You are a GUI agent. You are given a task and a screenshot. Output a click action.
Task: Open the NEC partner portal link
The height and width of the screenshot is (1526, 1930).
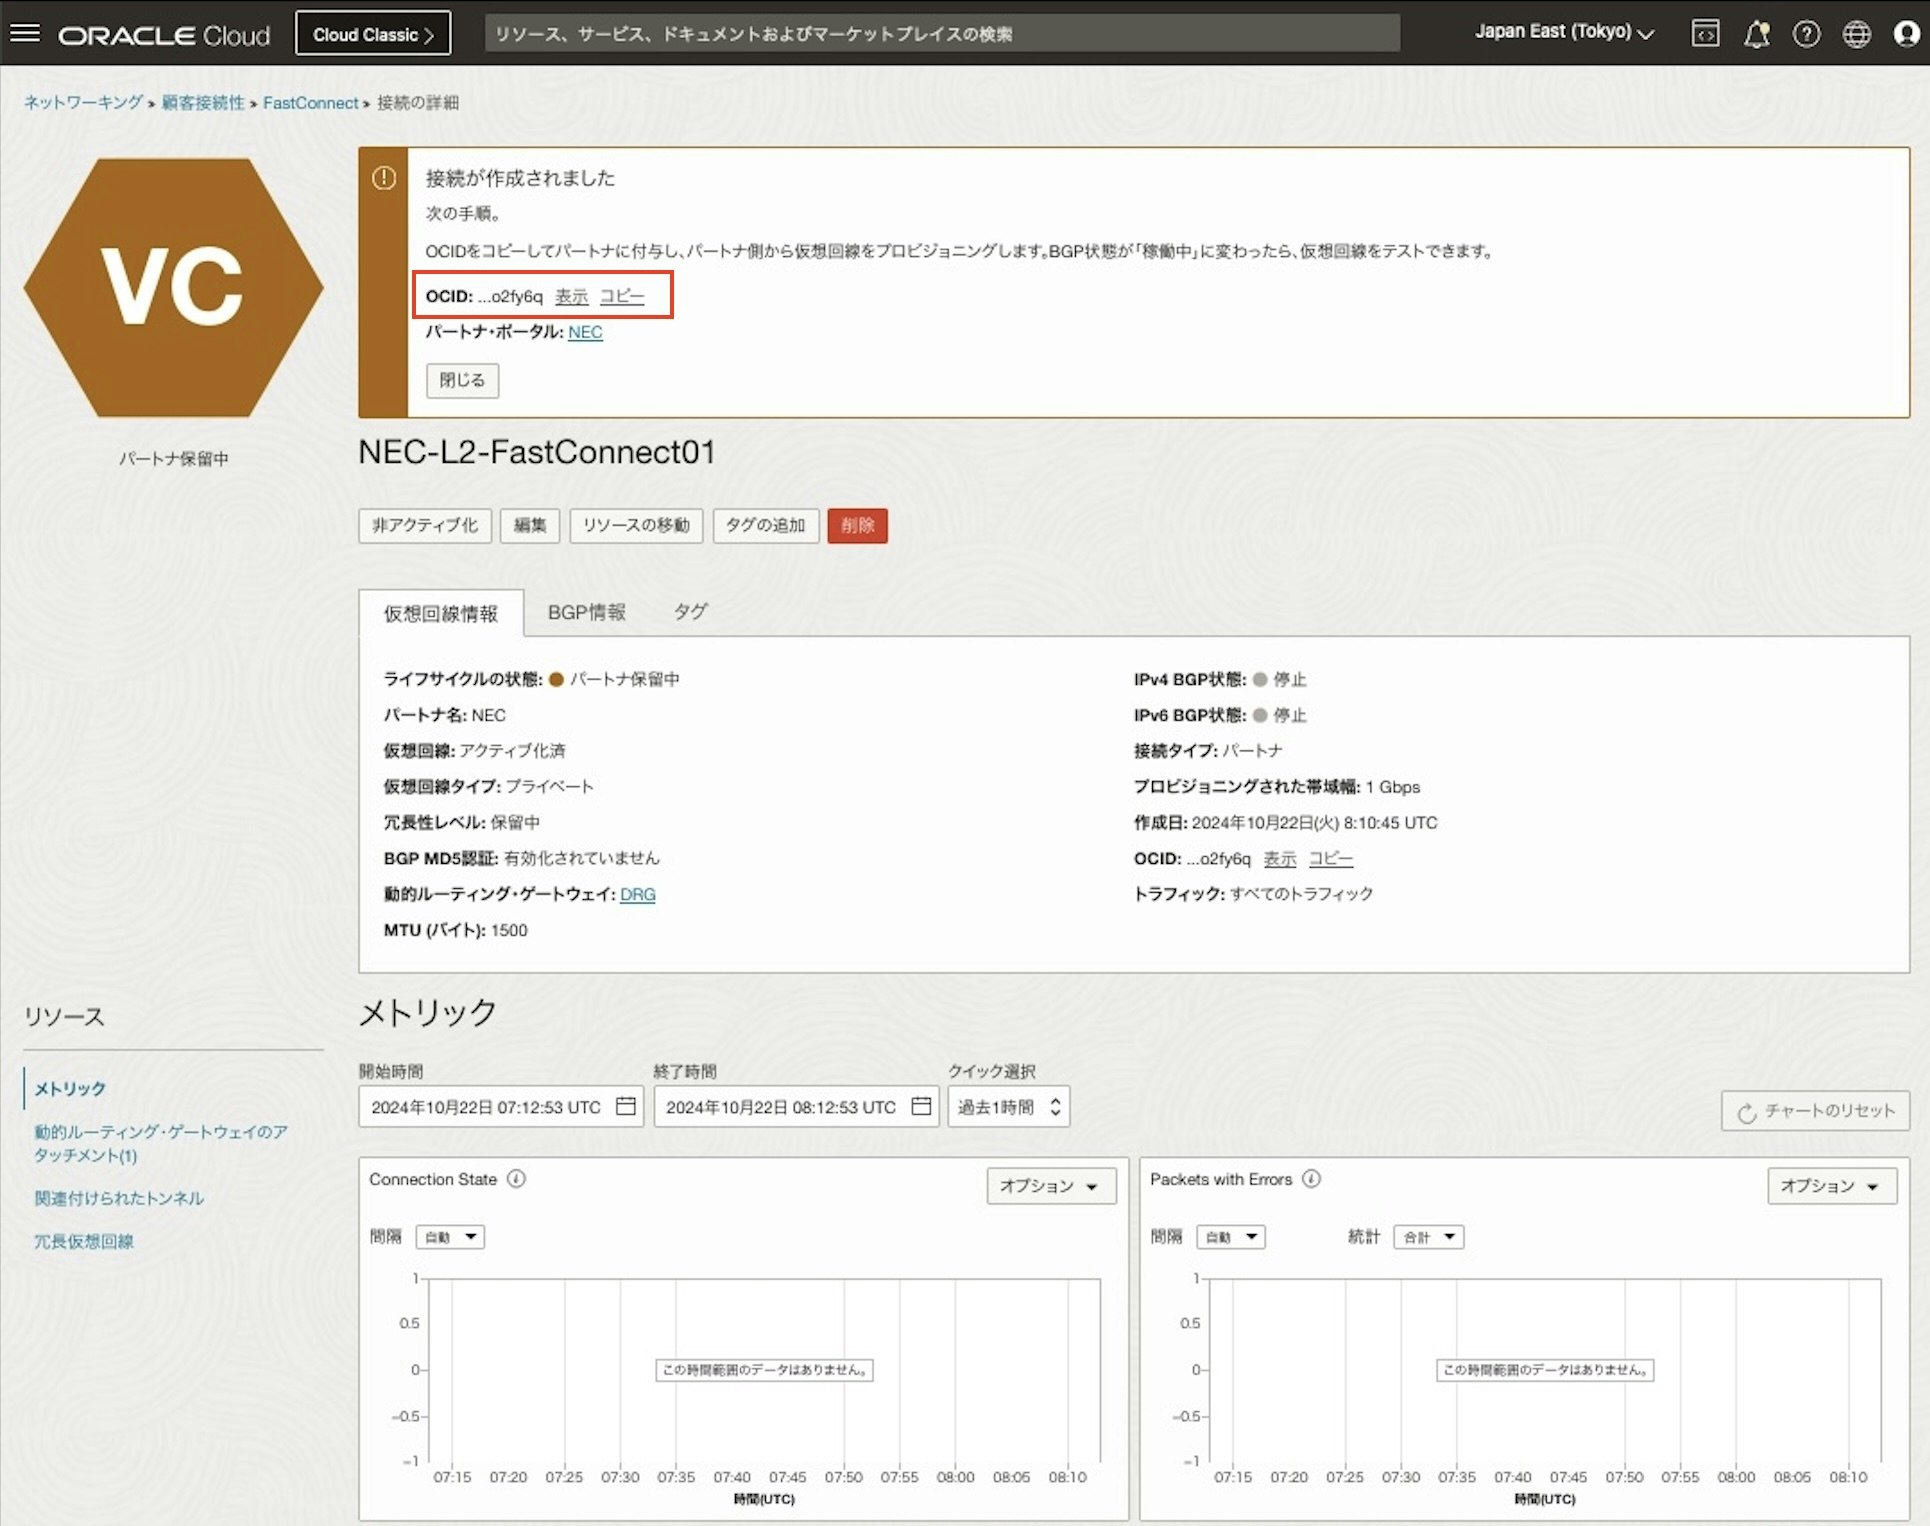585,332
